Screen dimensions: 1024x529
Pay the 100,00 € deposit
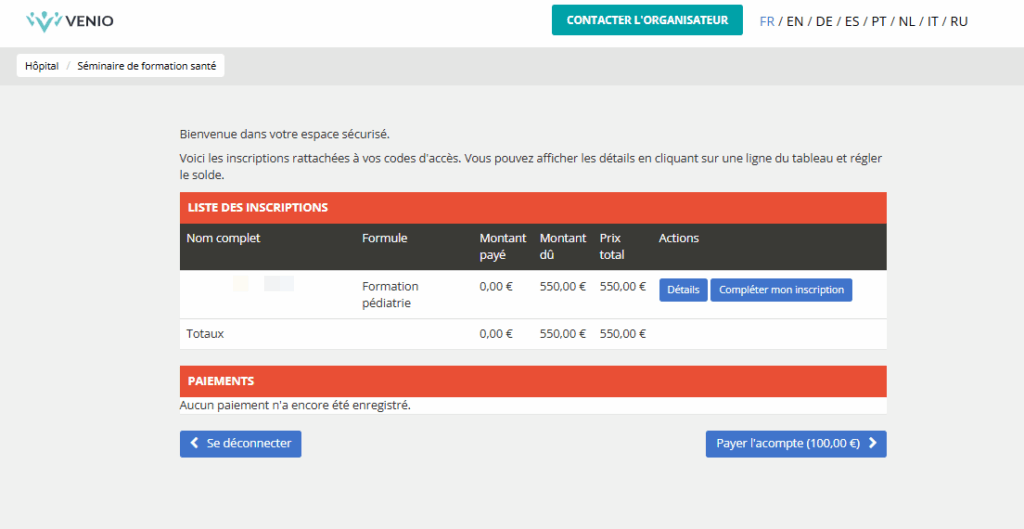(x=796, y=444)
